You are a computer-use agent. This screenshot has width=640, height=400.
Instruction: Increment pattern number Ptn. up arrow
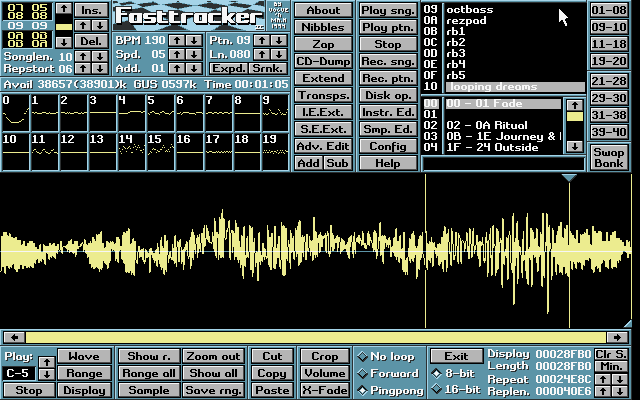click(x=262, y=40)
